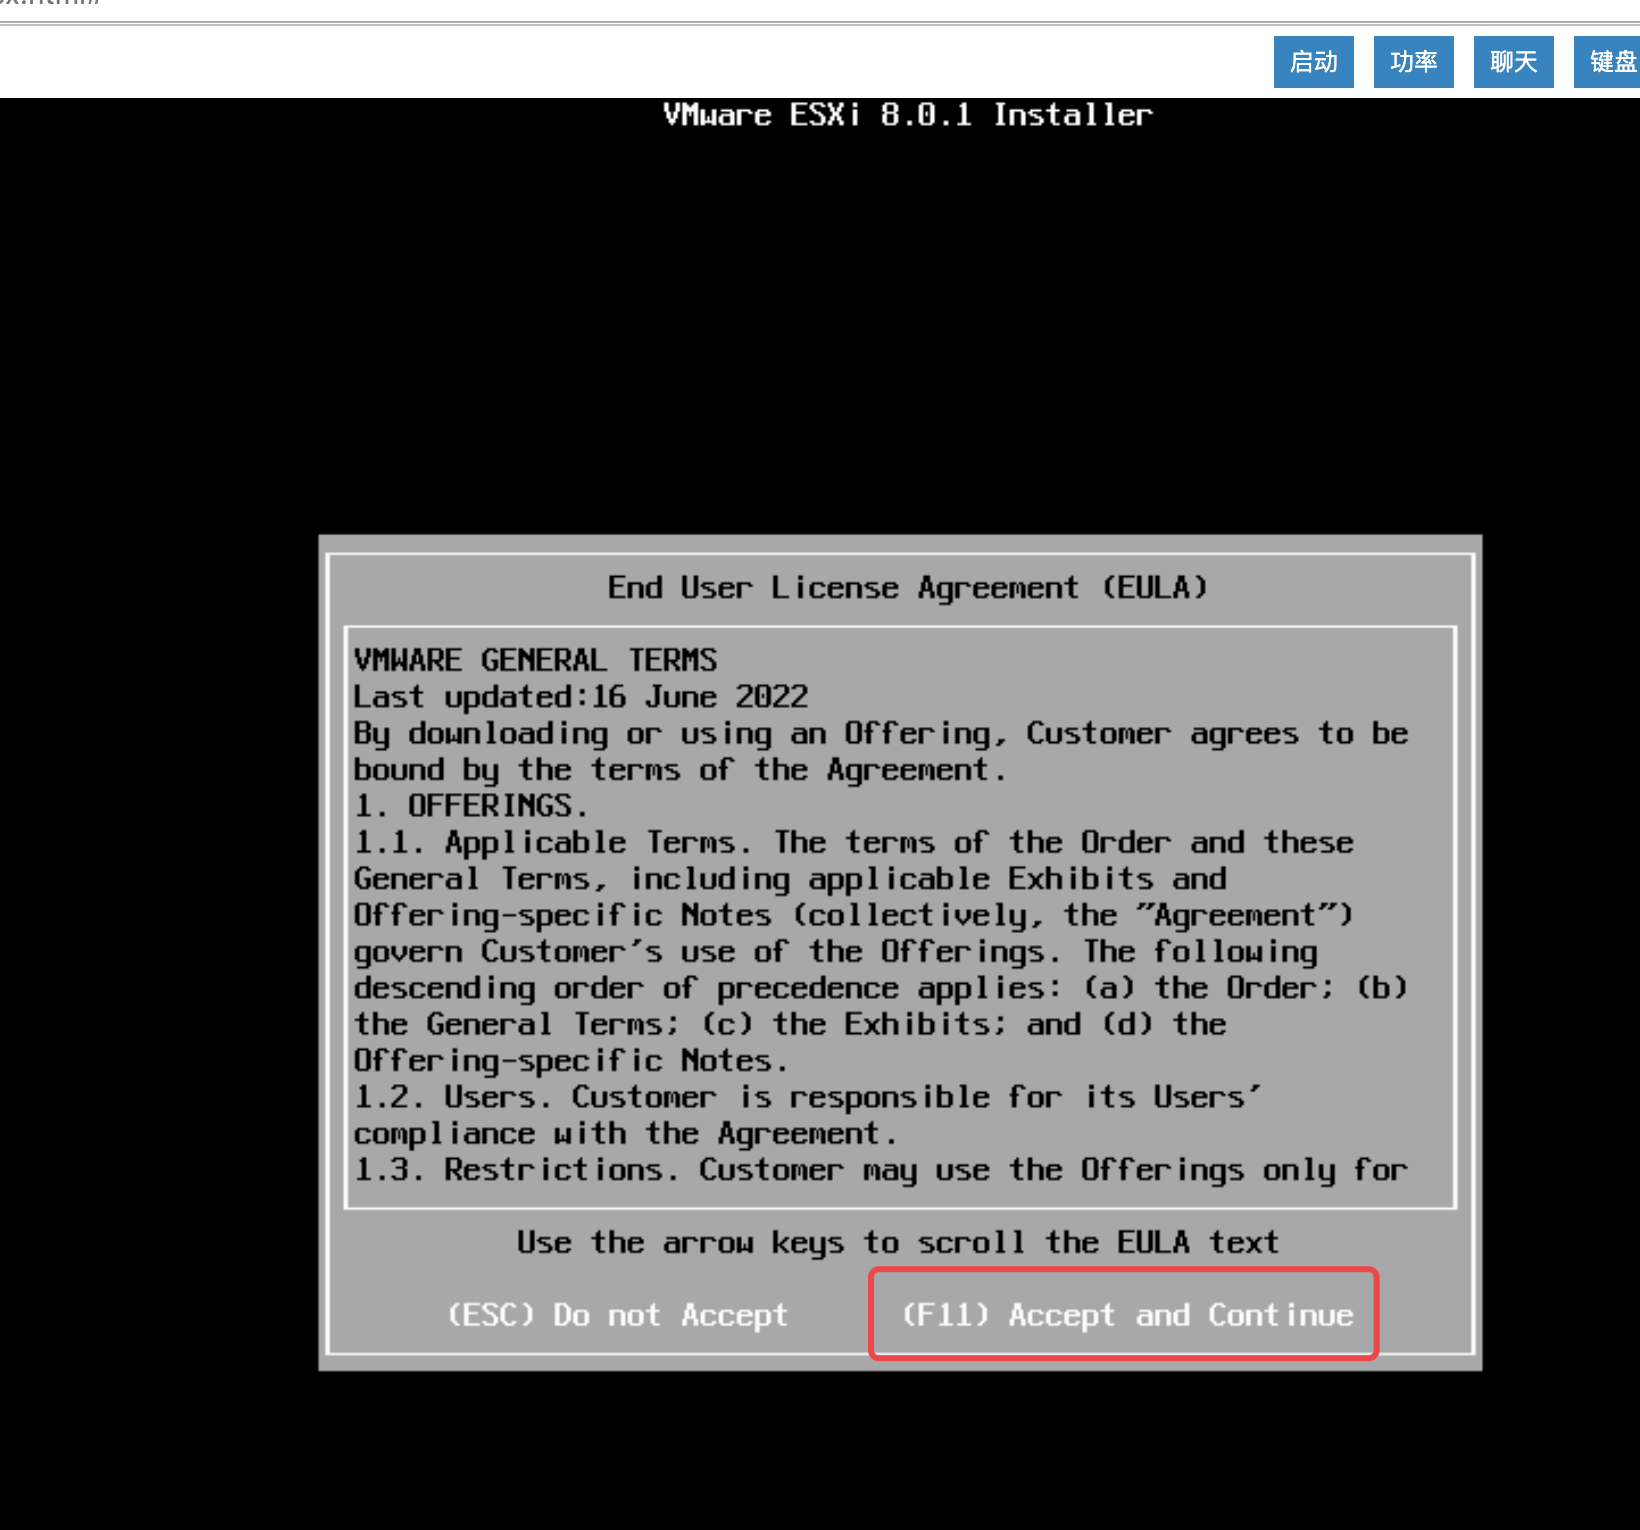The image size is (1640, 1530).
Task: Click the '1.3. Restrictions.' line
Action: tap(881, 1169)
